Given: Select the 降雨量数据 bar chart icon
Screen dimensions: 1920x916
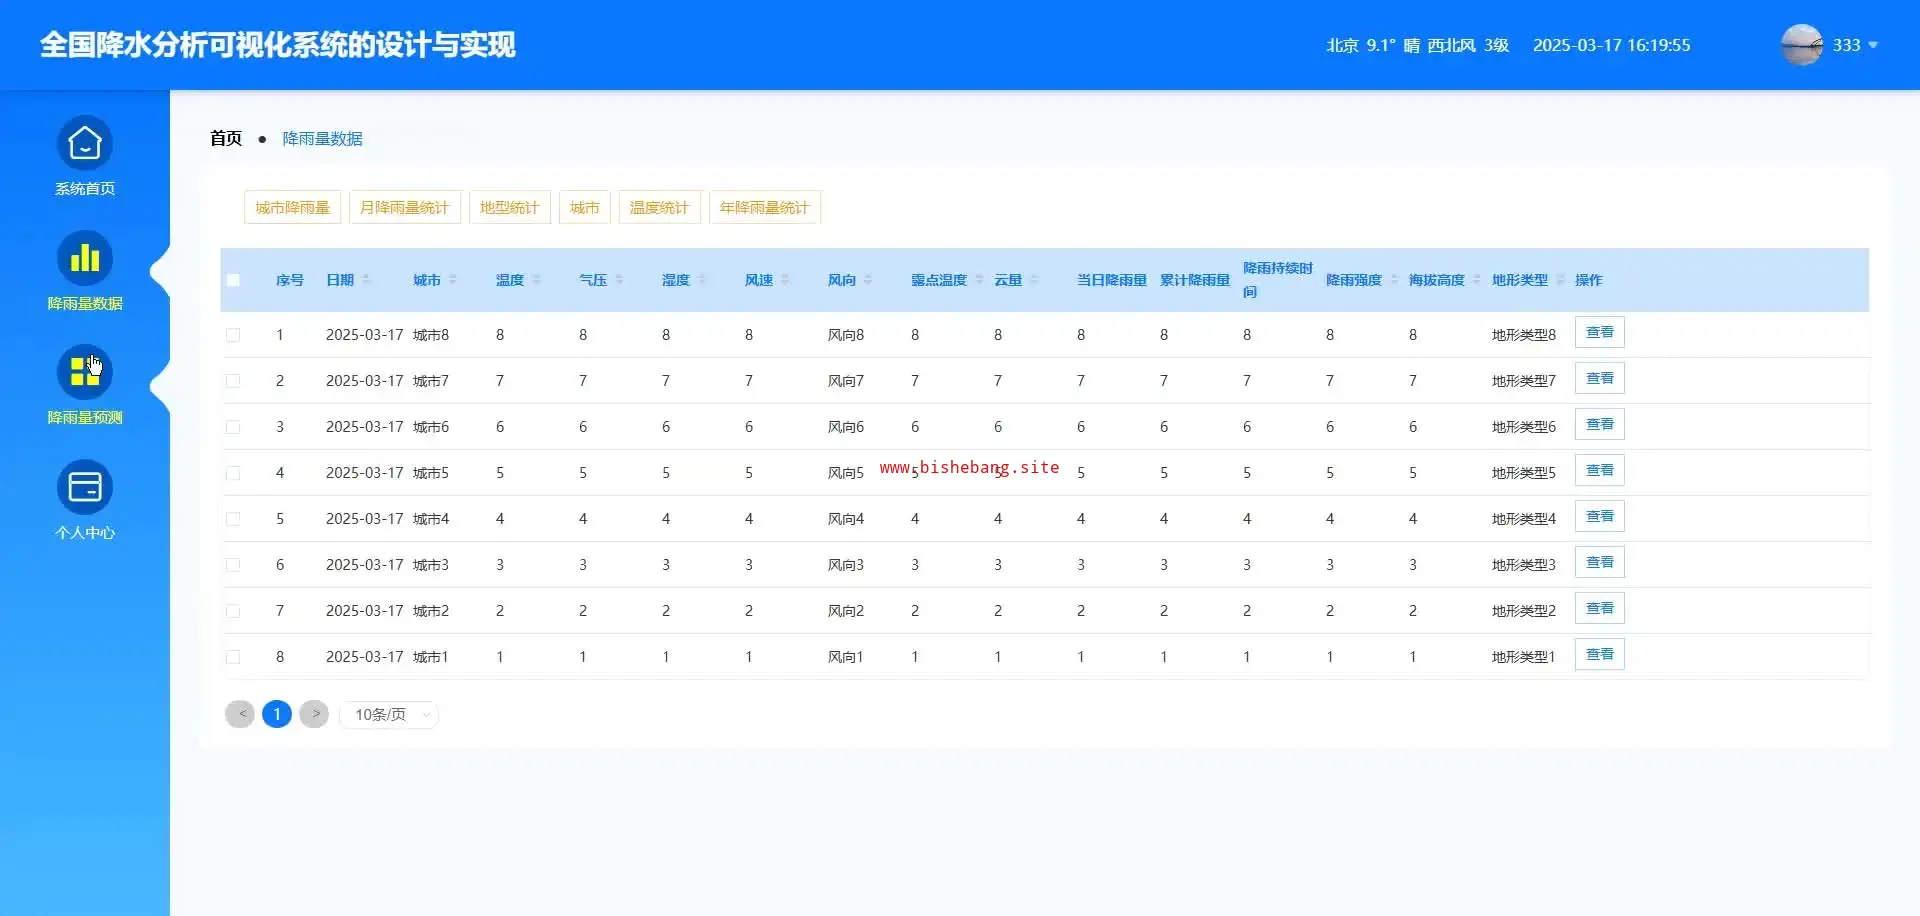Looking at the screenshot, I should (x=85, y=260).
